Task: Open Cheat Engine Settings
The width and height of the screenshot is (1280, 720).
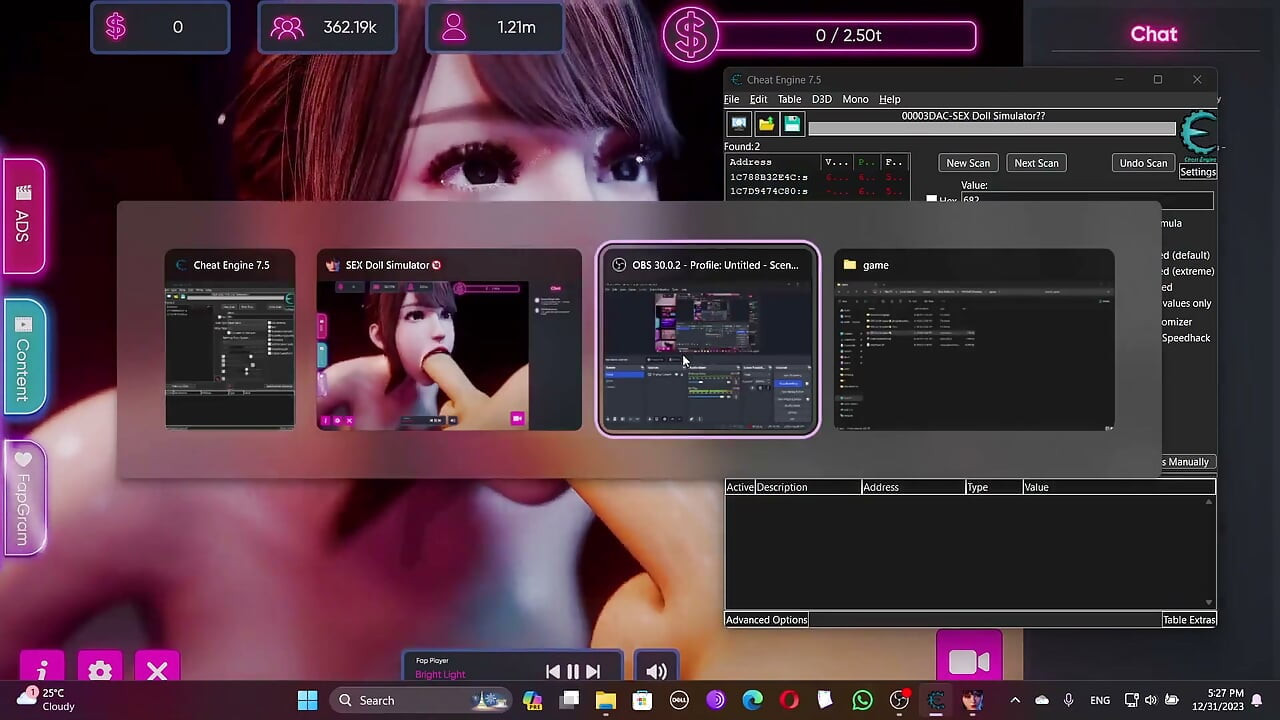Action: click(x=1198, y=172)
